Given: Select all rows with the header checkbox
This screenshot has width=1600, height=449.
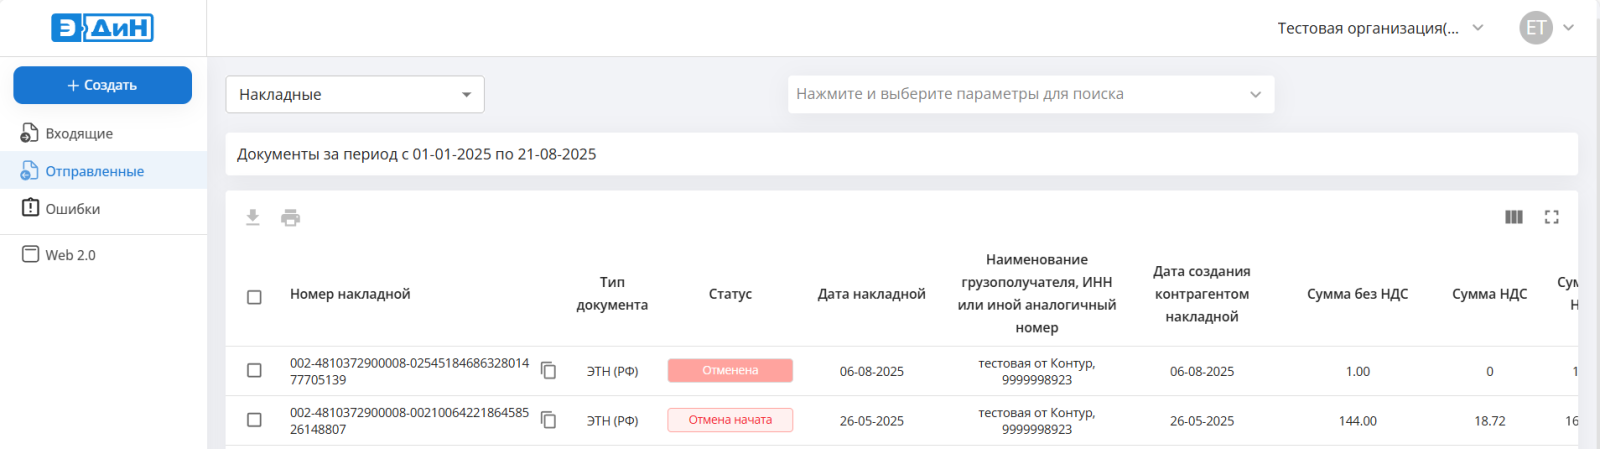Looking at the screenshot, I should coord(254,297).
